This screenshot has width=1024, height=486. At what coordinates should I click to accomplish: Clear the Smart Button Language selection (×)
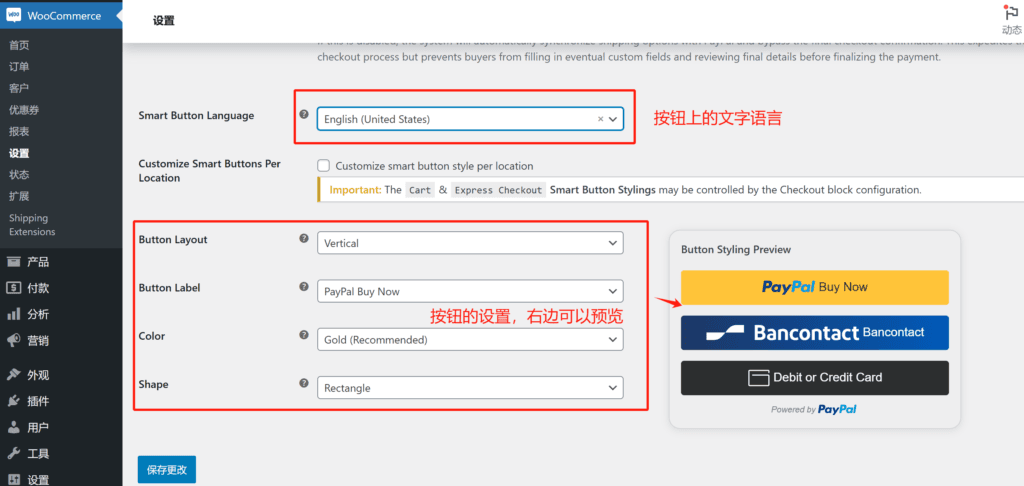(600, 120)
